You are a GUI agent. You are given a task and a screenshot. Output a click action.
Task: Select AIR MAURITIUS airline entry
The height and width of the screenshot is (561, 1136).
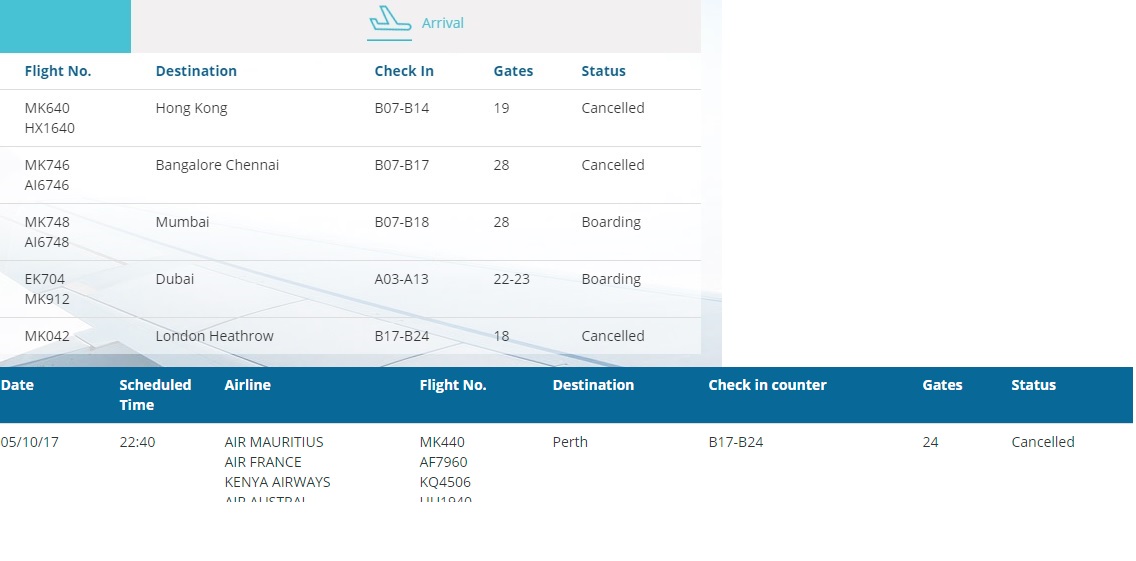274,442
